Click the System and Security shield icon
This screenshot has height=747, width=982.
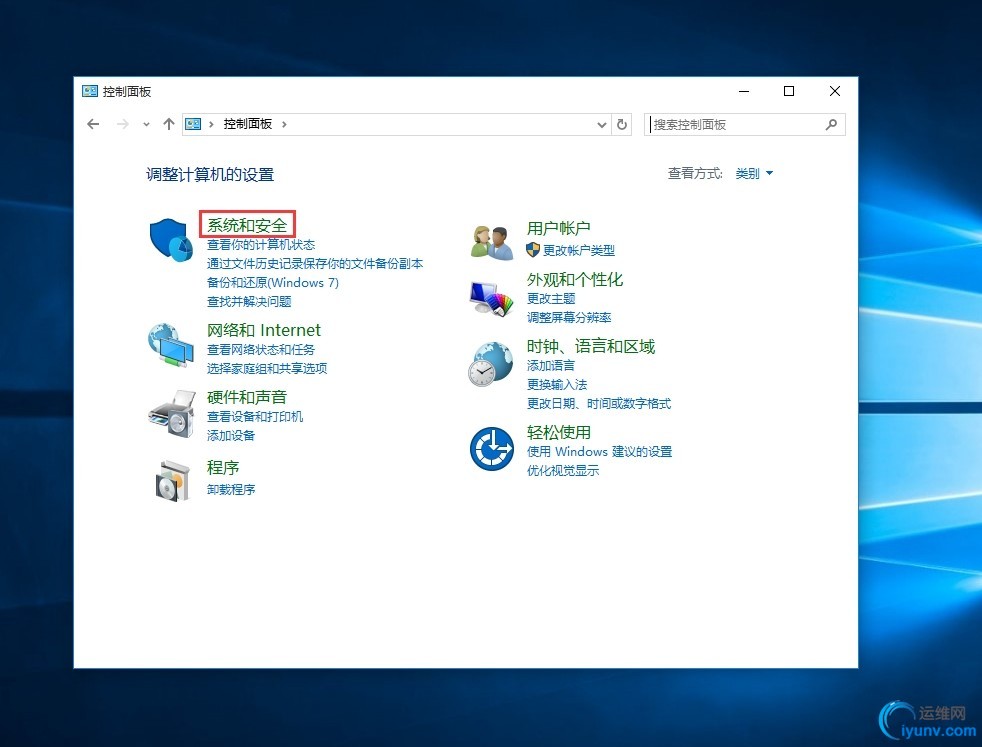pyautogui.click(x=170, y=240)
